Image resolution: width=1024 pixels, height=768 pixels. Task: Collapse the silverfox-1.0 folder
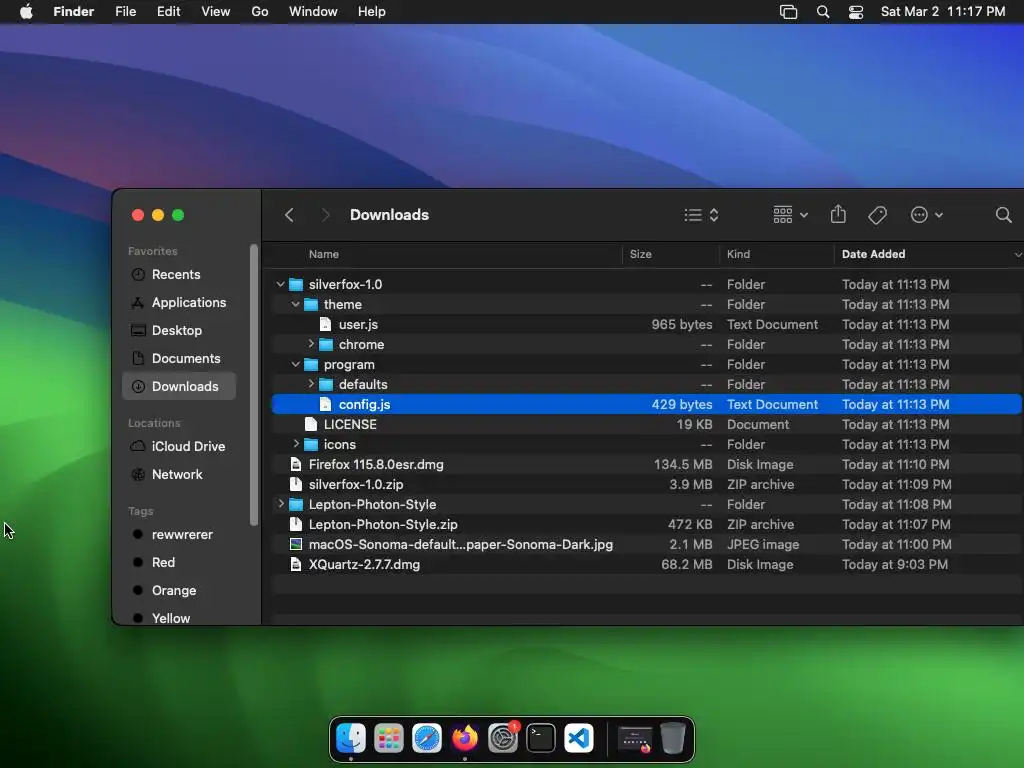tap(280, 284)
